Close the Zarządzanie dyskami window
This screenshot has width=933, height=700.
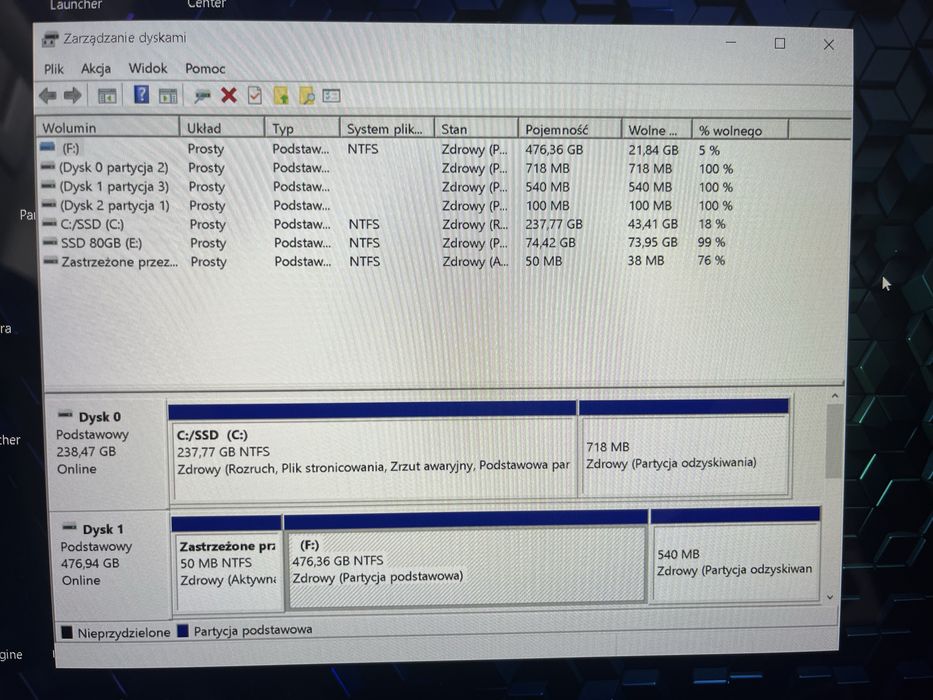[x=828, y=45]
